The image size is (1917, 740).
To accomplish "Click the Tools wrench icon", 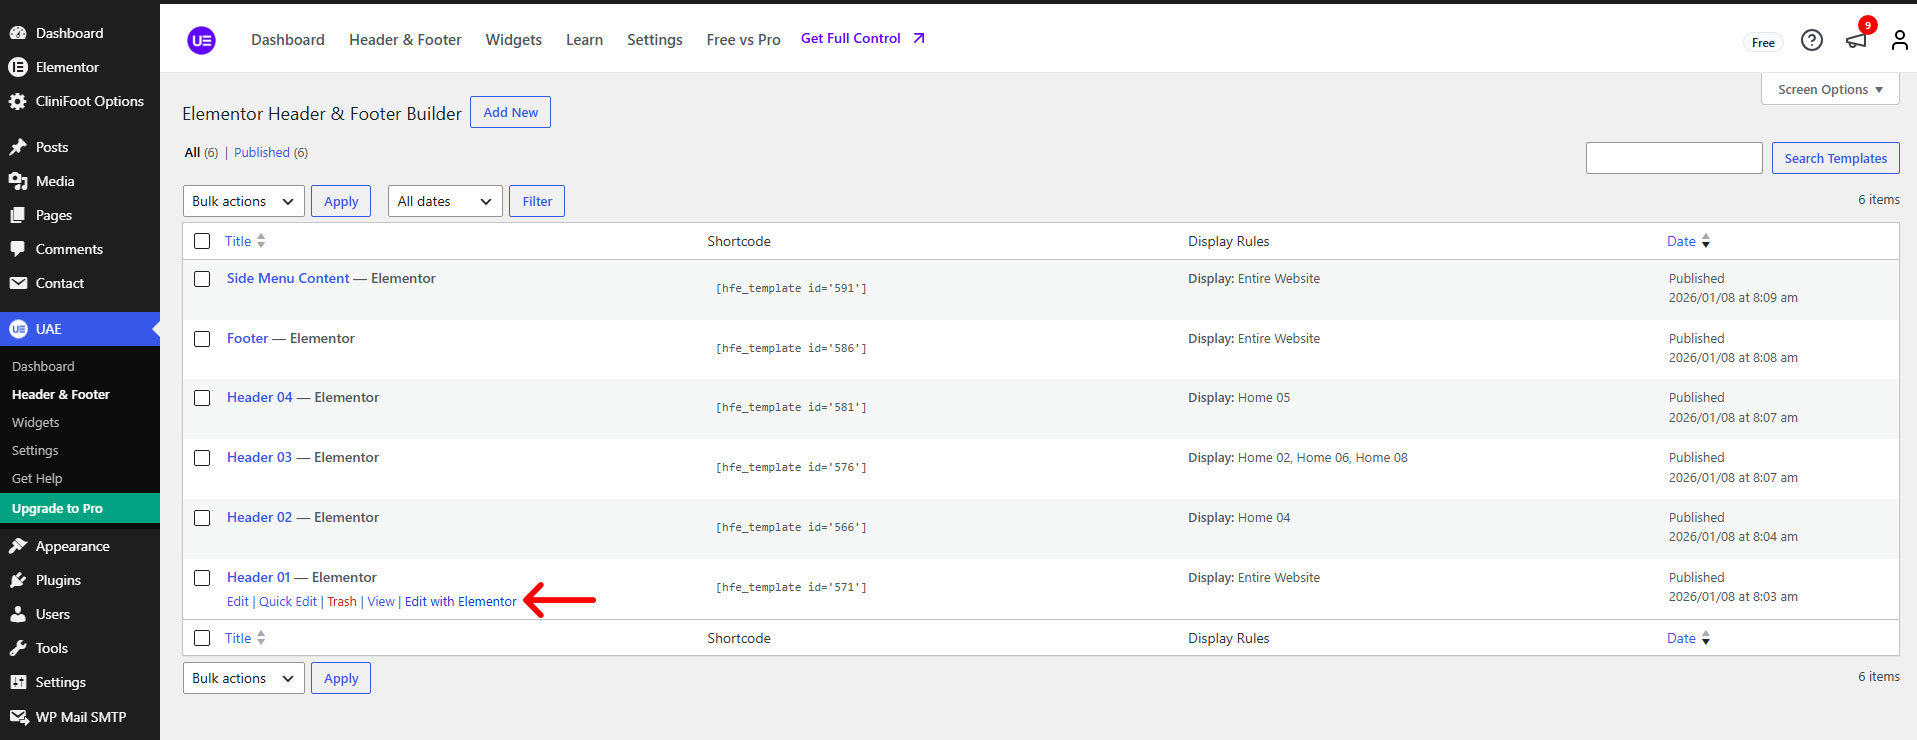I will [18, 648].
